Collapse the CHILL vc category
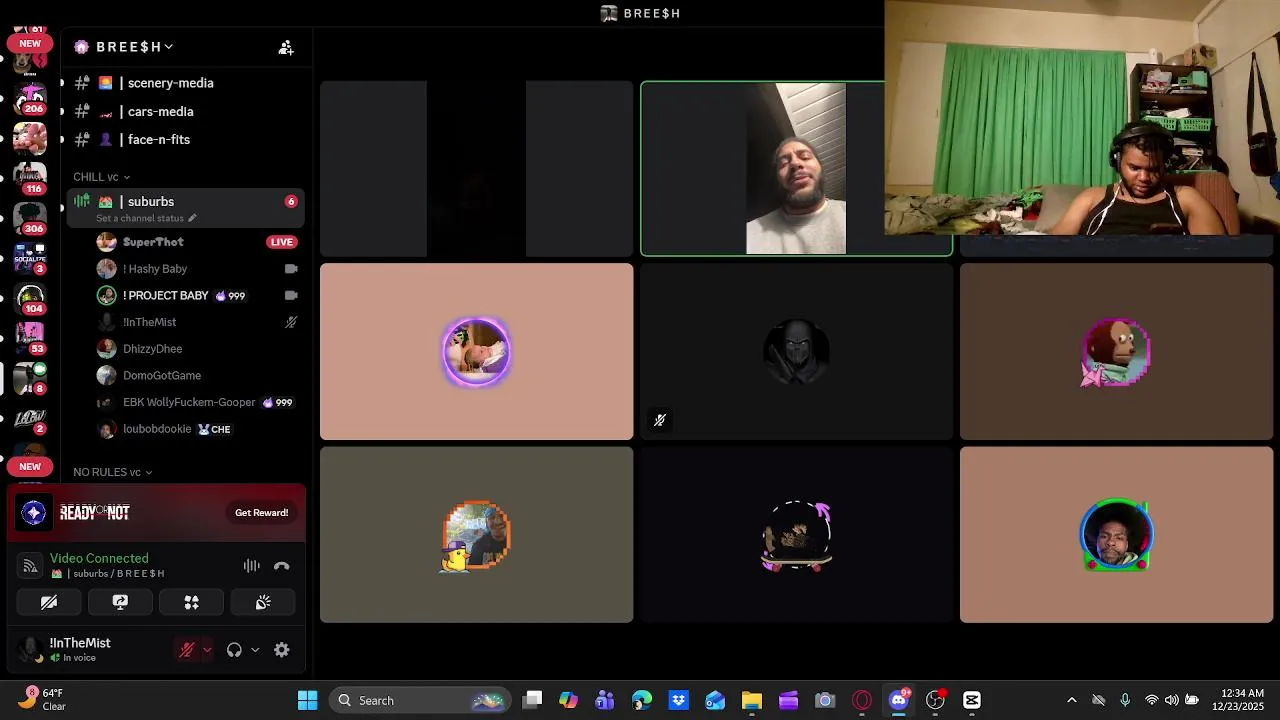Image resolution: width=1280 pixels, height=720 pixels. pos(101,177)
